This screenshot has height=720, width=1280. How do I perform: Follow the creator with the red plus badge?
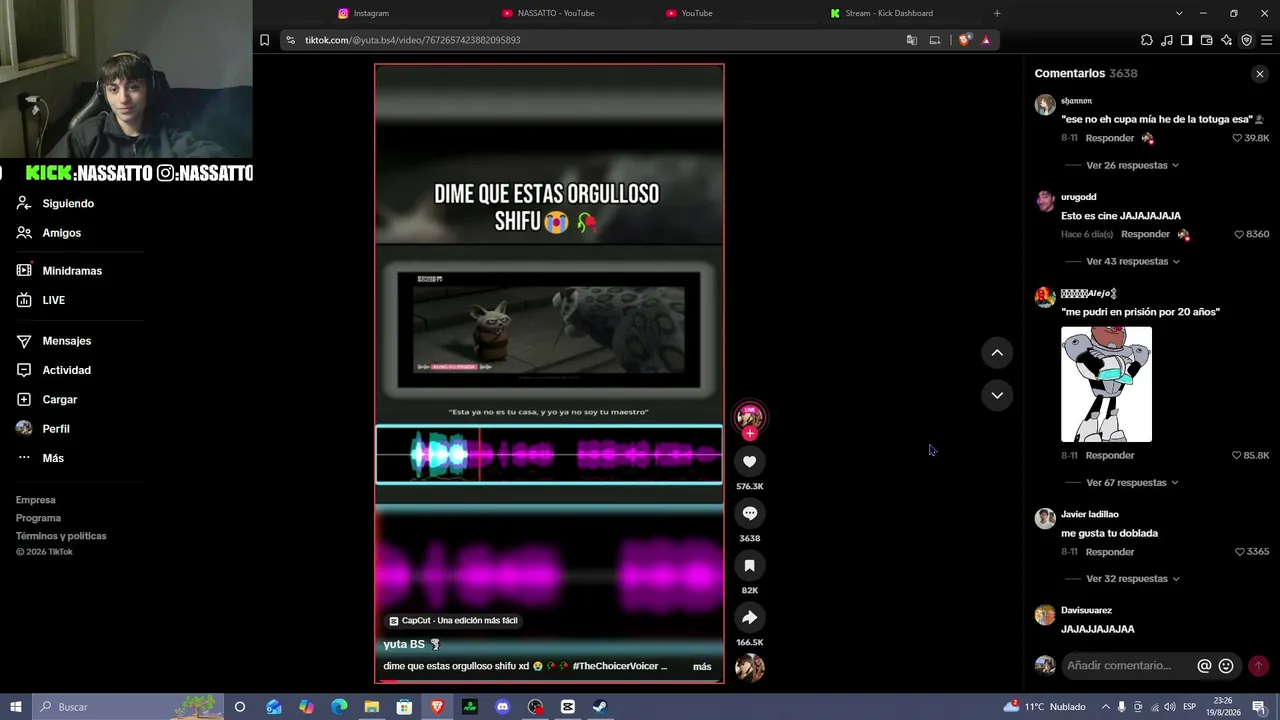click(x=749, y=434)
